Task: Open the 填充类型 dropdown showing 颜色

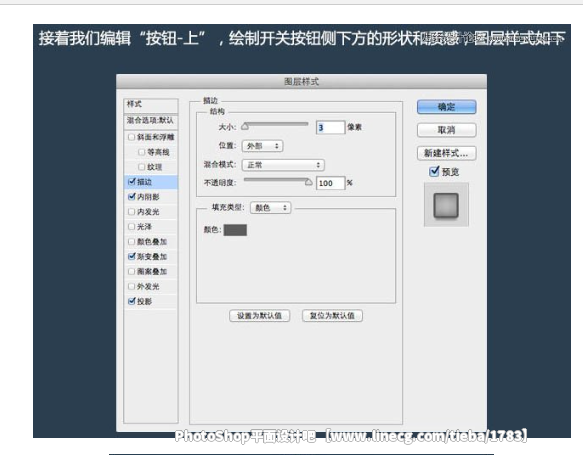Action: tap(271, 208)
